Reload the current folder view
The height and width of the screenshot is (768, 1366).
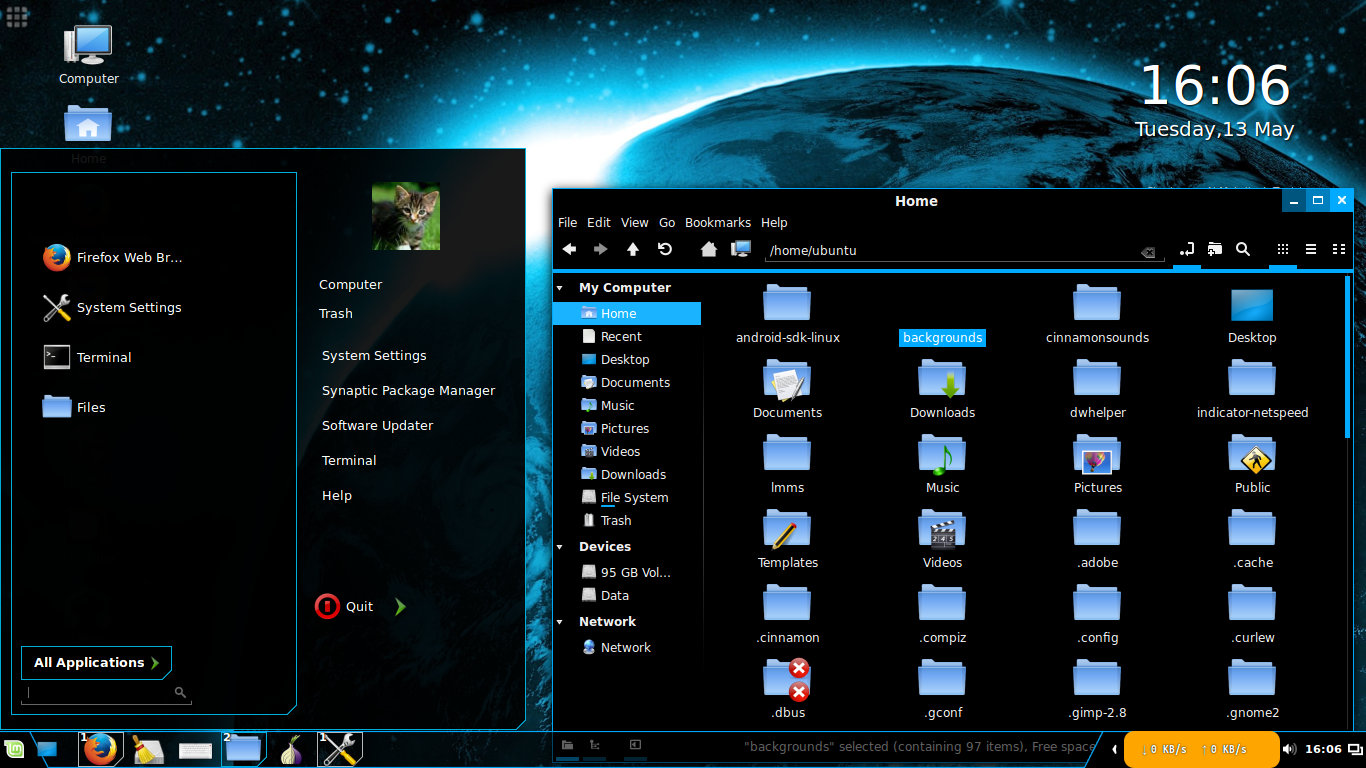pos(665,250)
